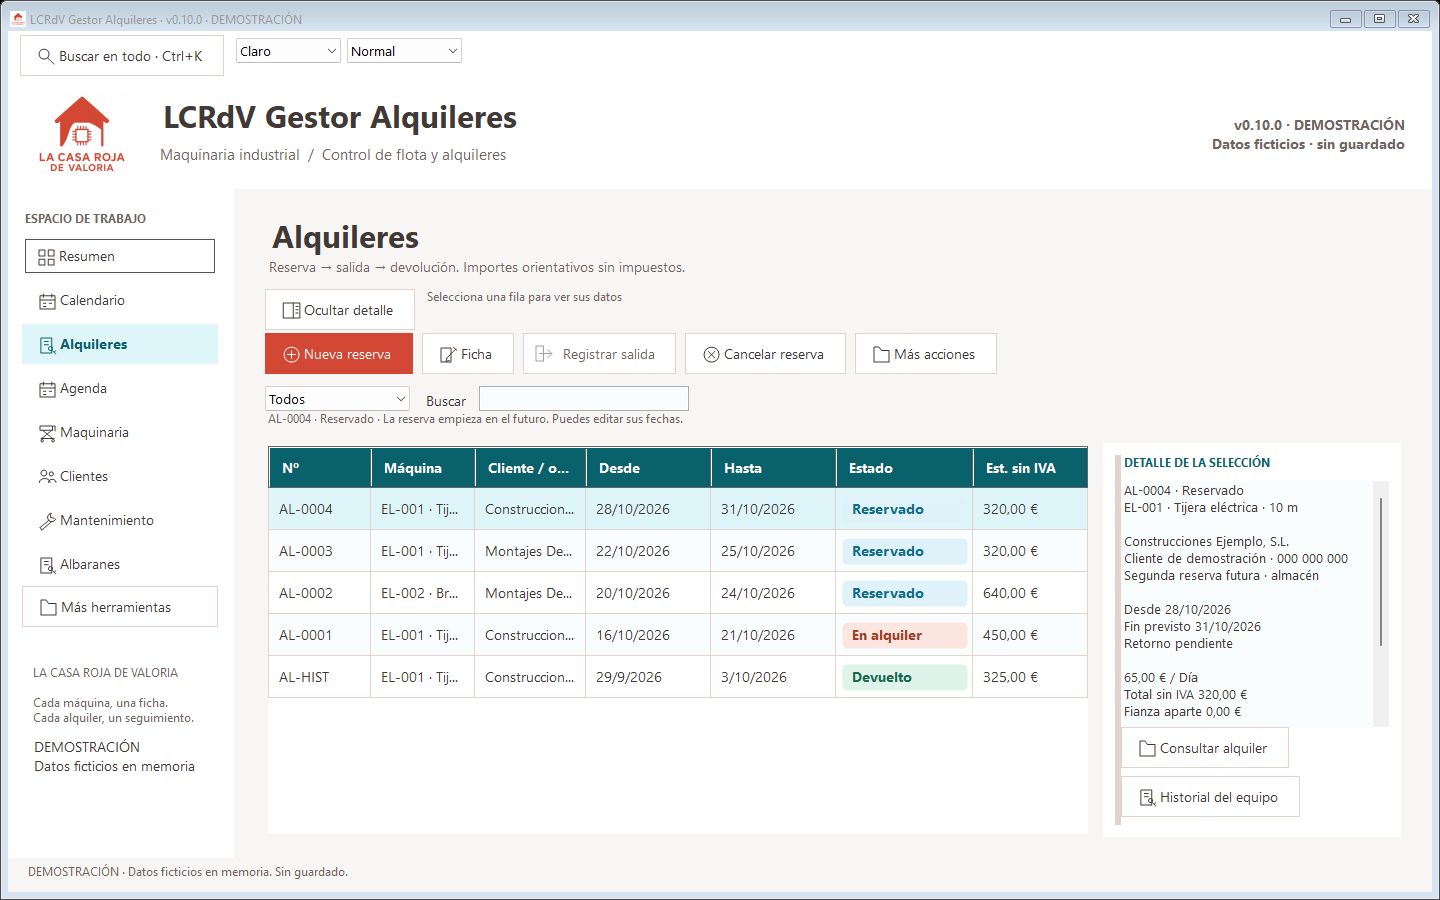Click the Cancelar reserva circled X icon

point(711,354)
